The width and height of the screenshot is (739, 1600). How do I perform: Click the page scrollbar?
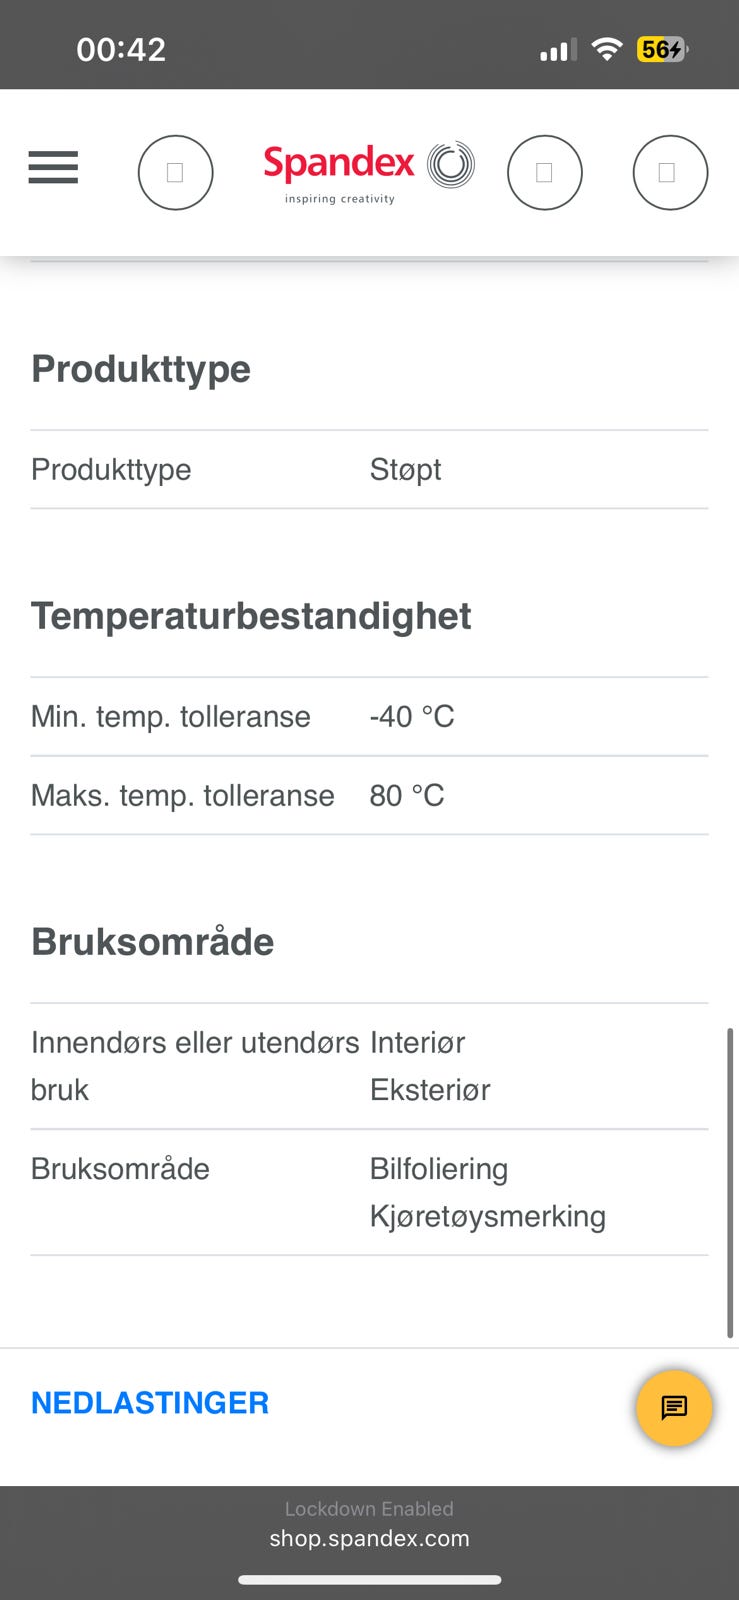click(x=730, y=1180)
